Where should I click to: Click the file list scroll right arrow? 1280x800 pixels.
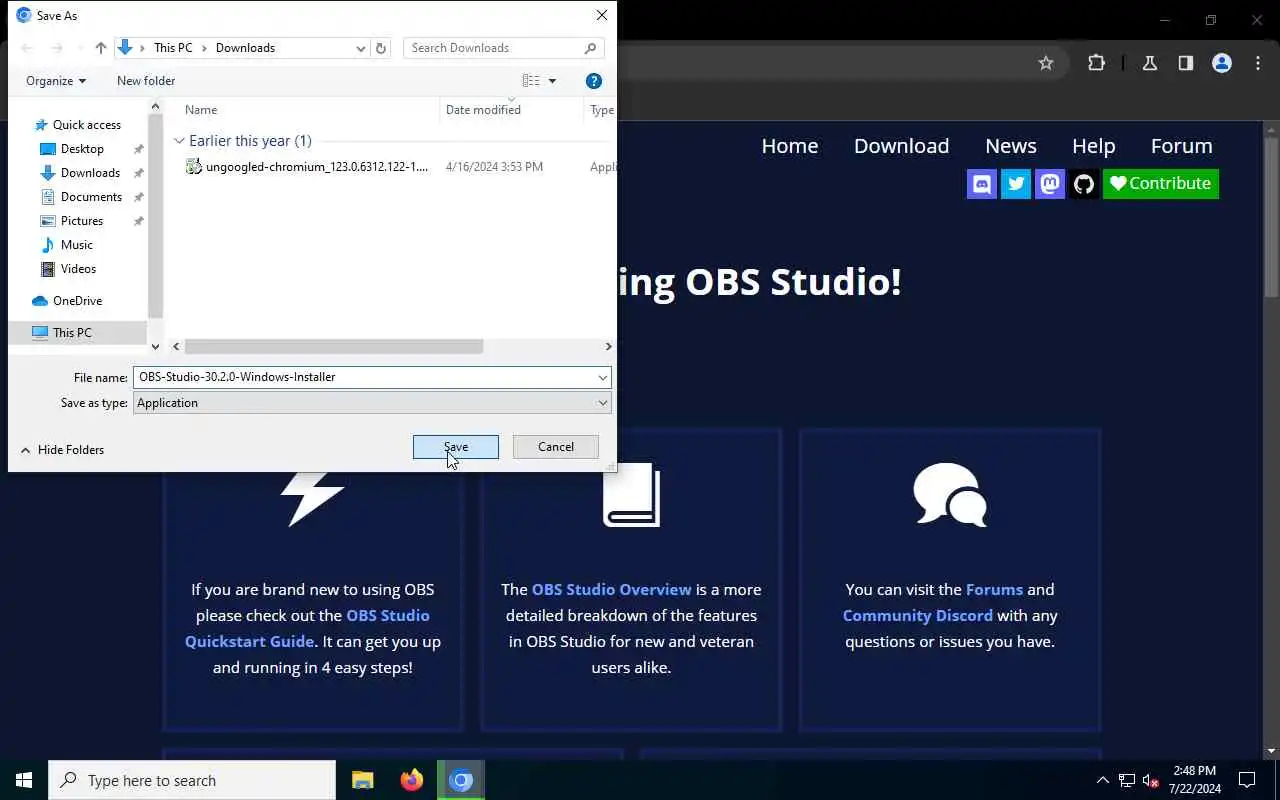pyautogui.click(x=608, y=347)
